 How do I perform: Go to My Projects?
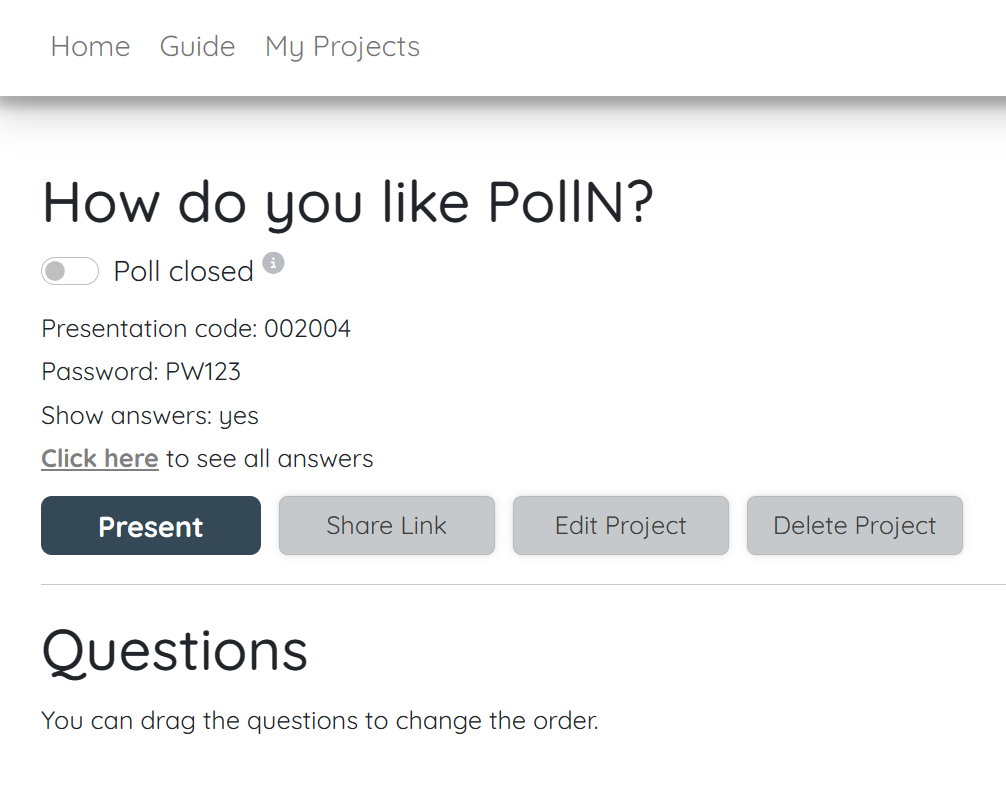point(342,47)
